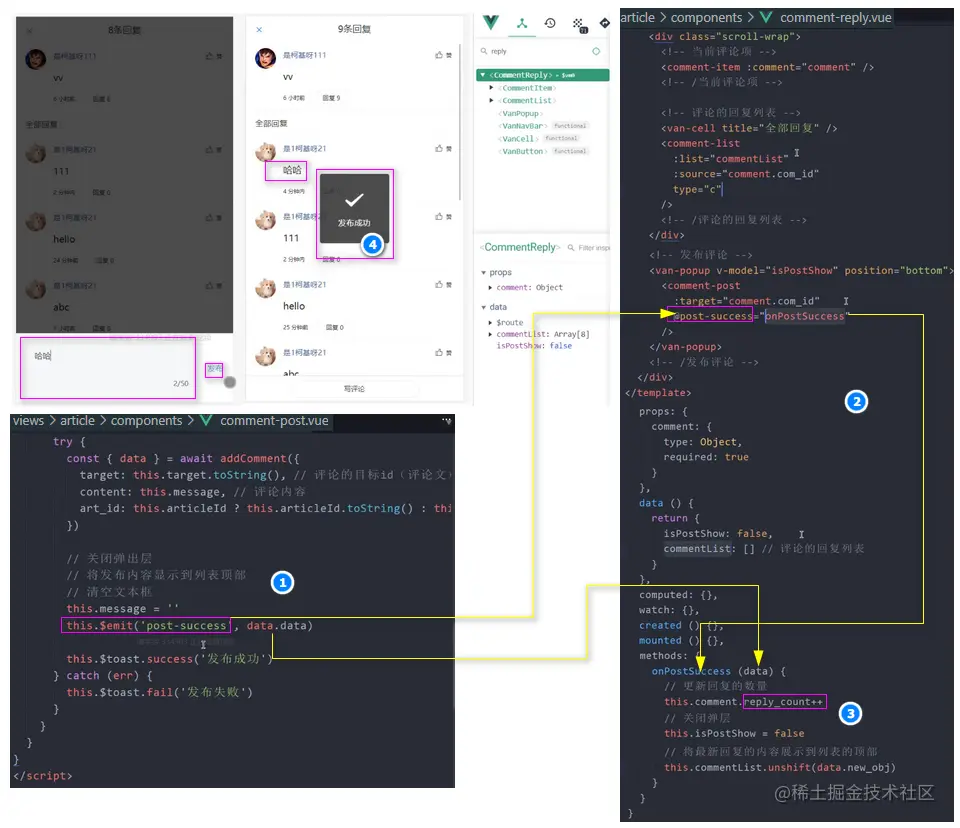Expand the CommentList tree node
Image resolution: width=960 pixels, height=828 pixels.
click(x=491, y=100)
